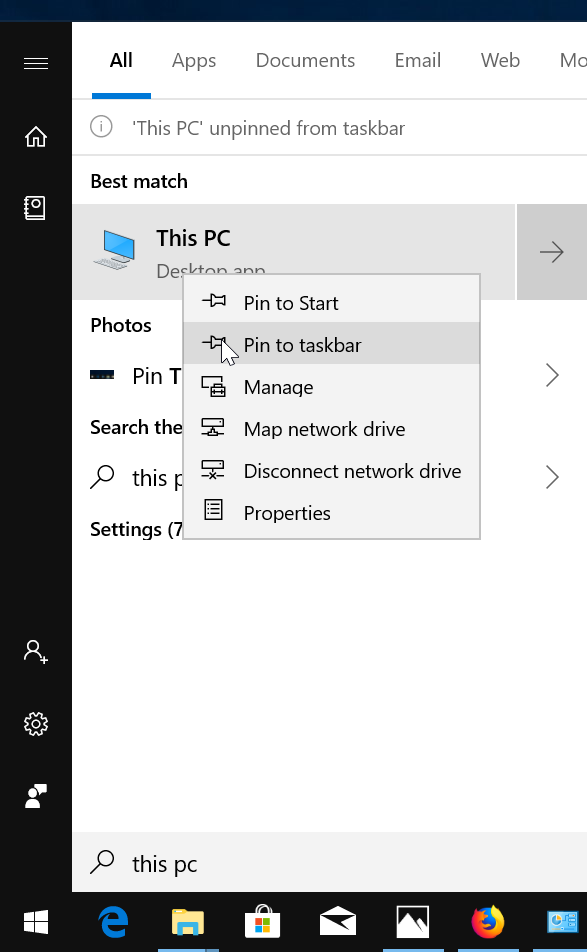Select Map network drive option
The width and height of the screenshot is (587, 952).
click(324, 428)
